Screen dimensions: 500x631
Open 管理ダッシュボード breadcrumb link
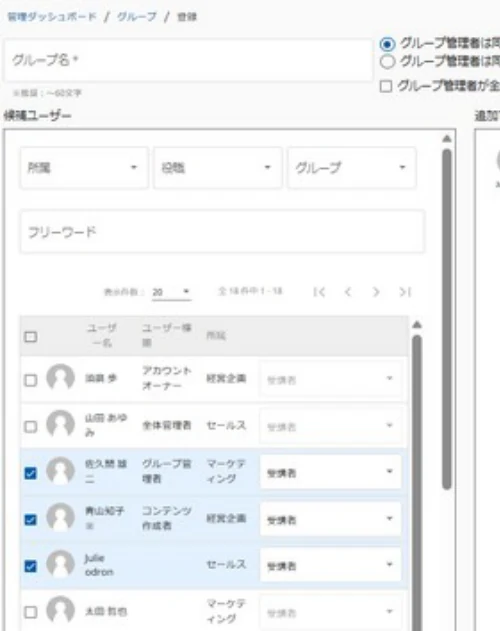point(52,17)
